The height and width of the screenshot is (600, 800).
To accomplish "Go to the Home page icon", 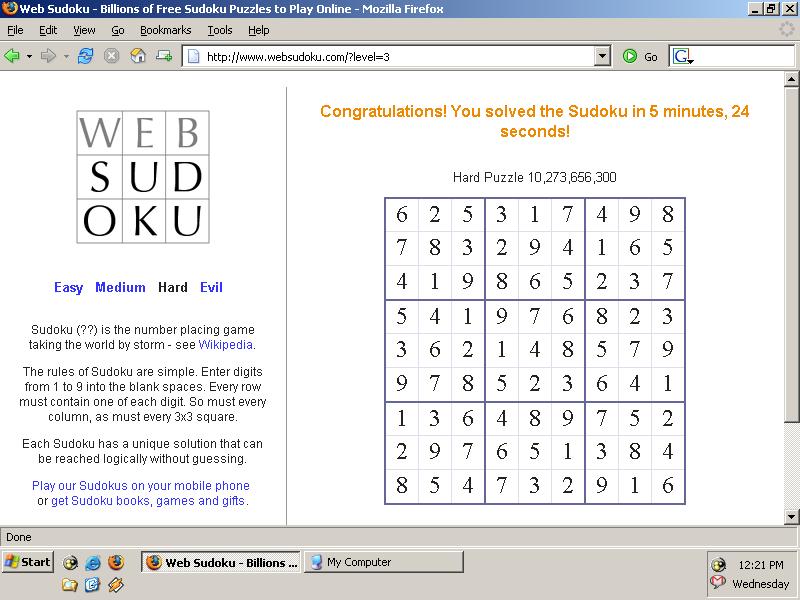I will [x=138, y=56].
